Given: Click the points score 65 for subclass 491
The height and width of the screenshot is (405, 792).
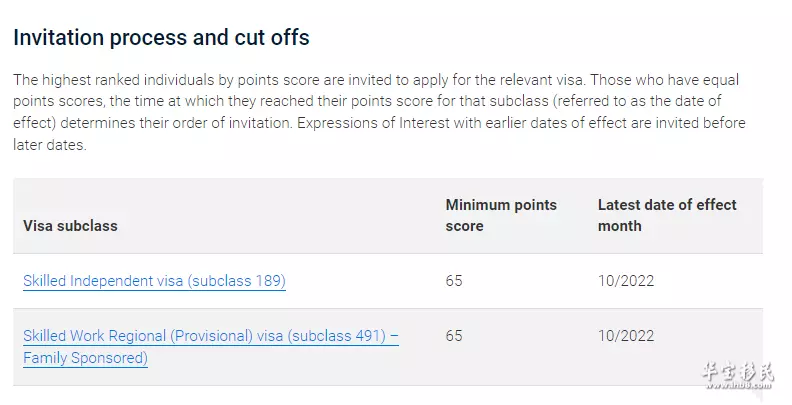Looking at the screenshot, I should point(454,336).
